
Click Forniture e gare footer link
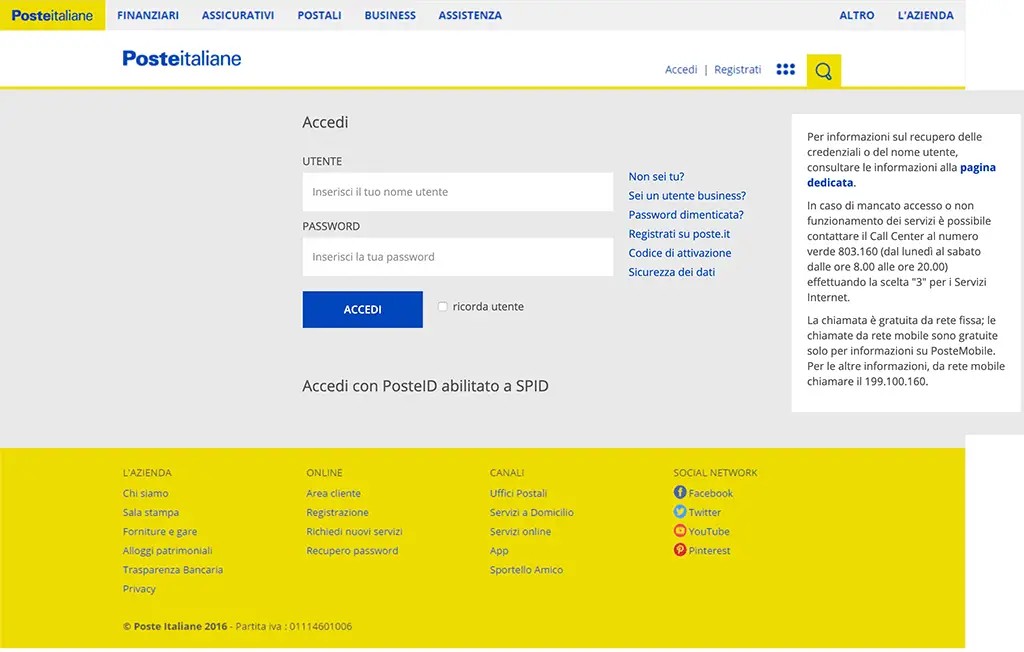160,531
